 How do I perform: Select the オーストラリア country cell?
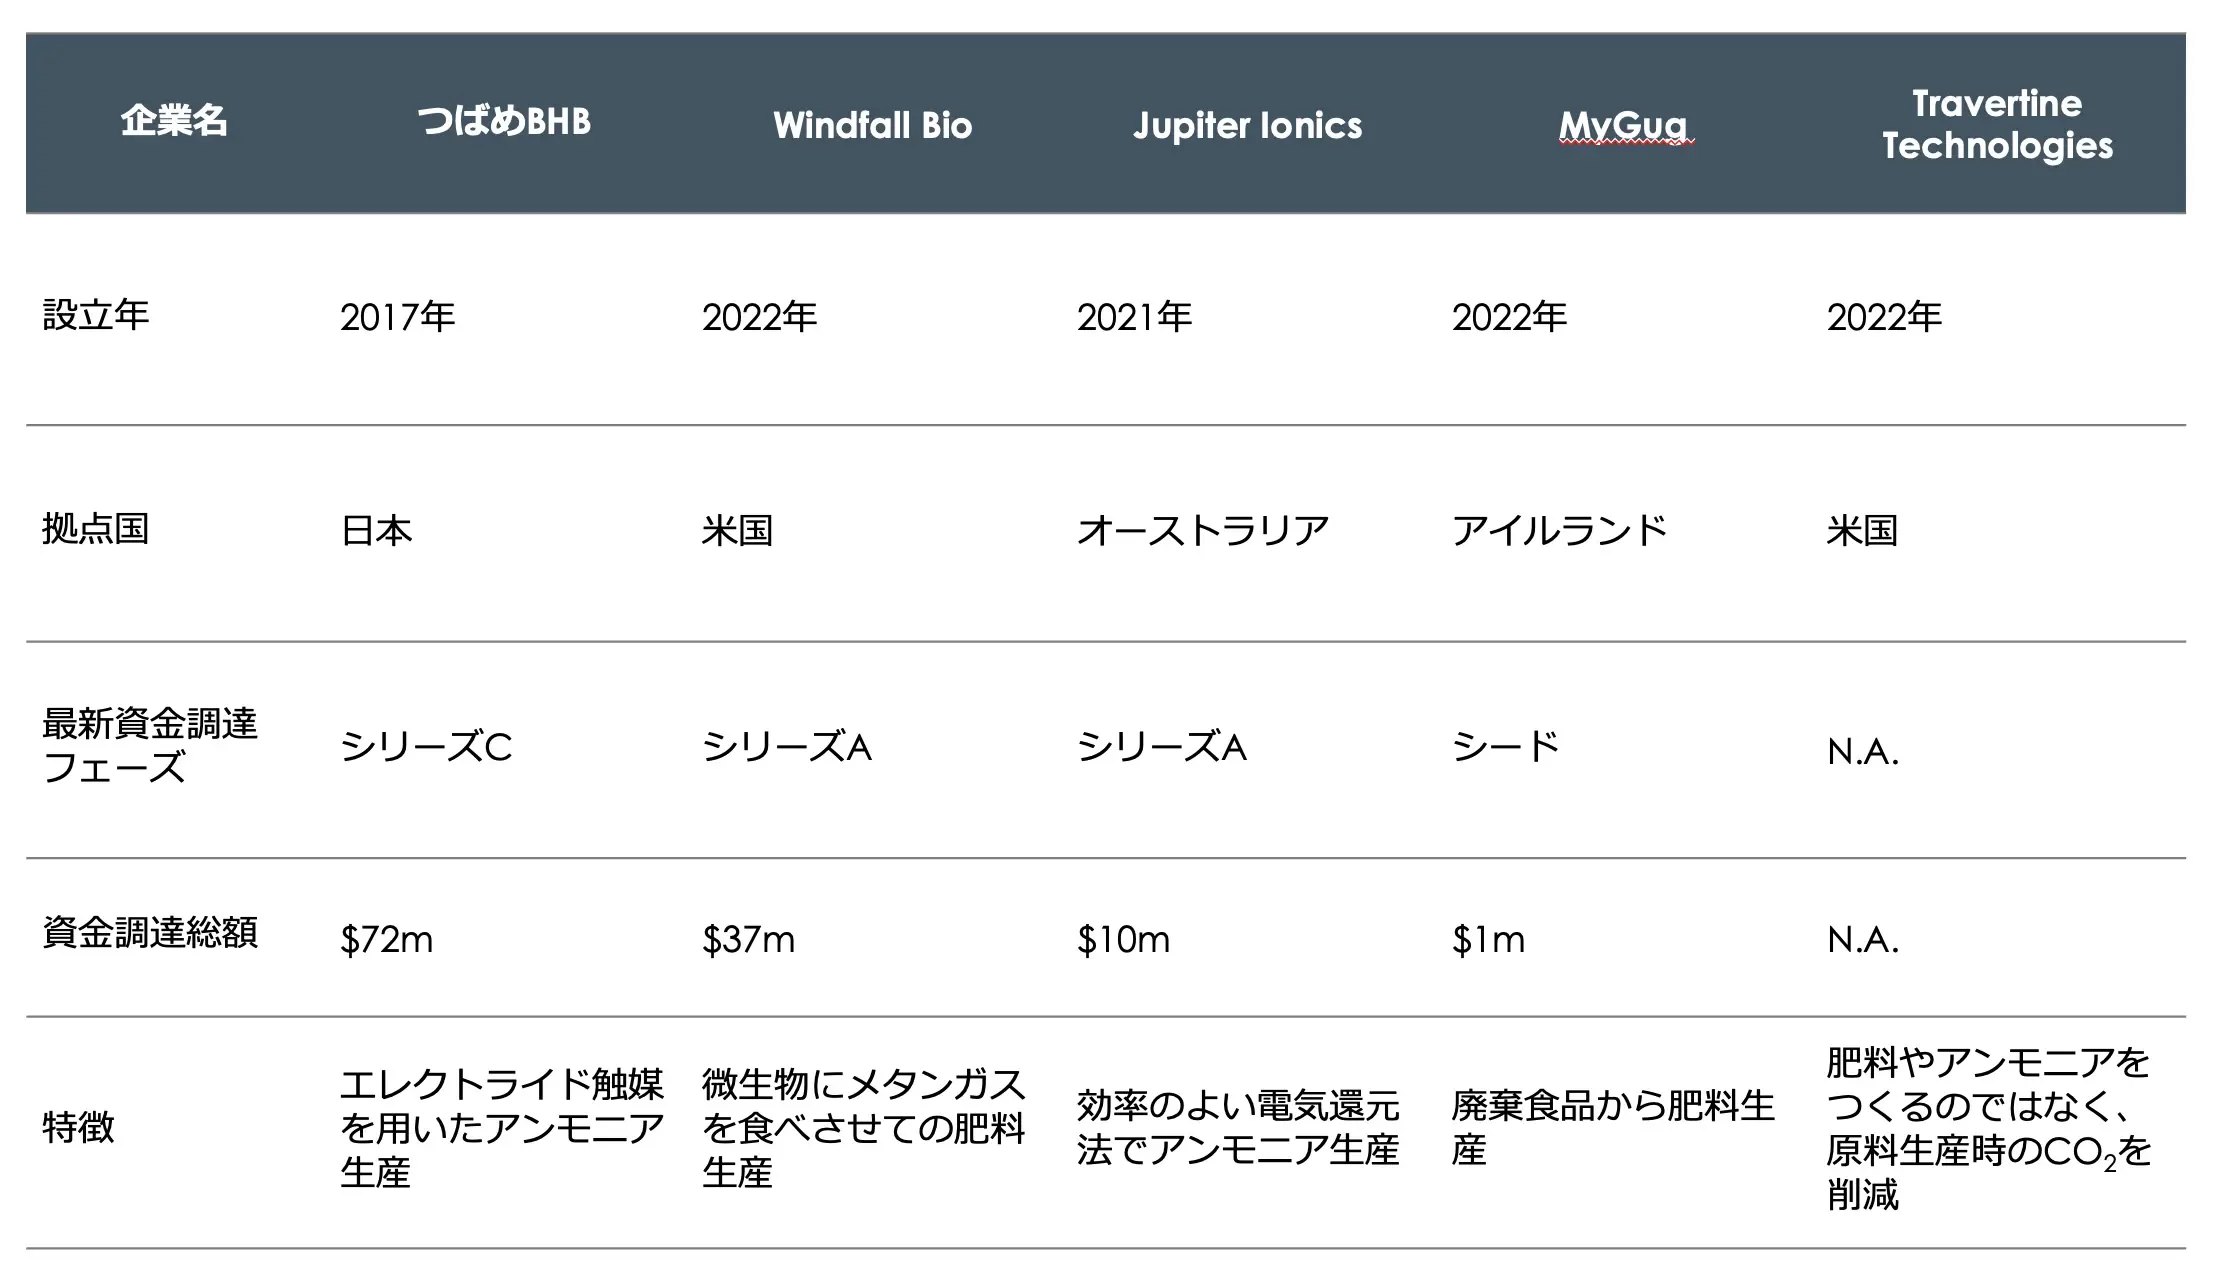(1203, 530)
